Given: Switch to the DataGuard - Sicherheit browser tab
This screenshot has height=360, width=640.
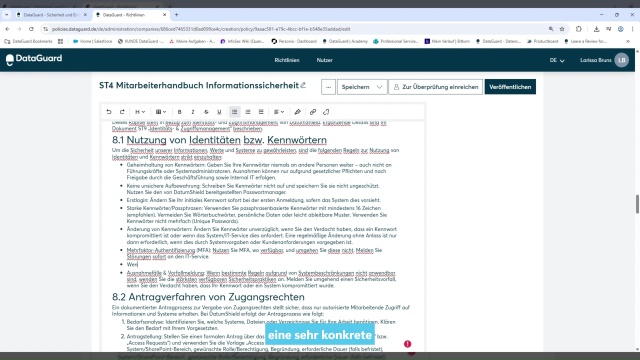Looking at the screenshot, I should click(51, 15).
